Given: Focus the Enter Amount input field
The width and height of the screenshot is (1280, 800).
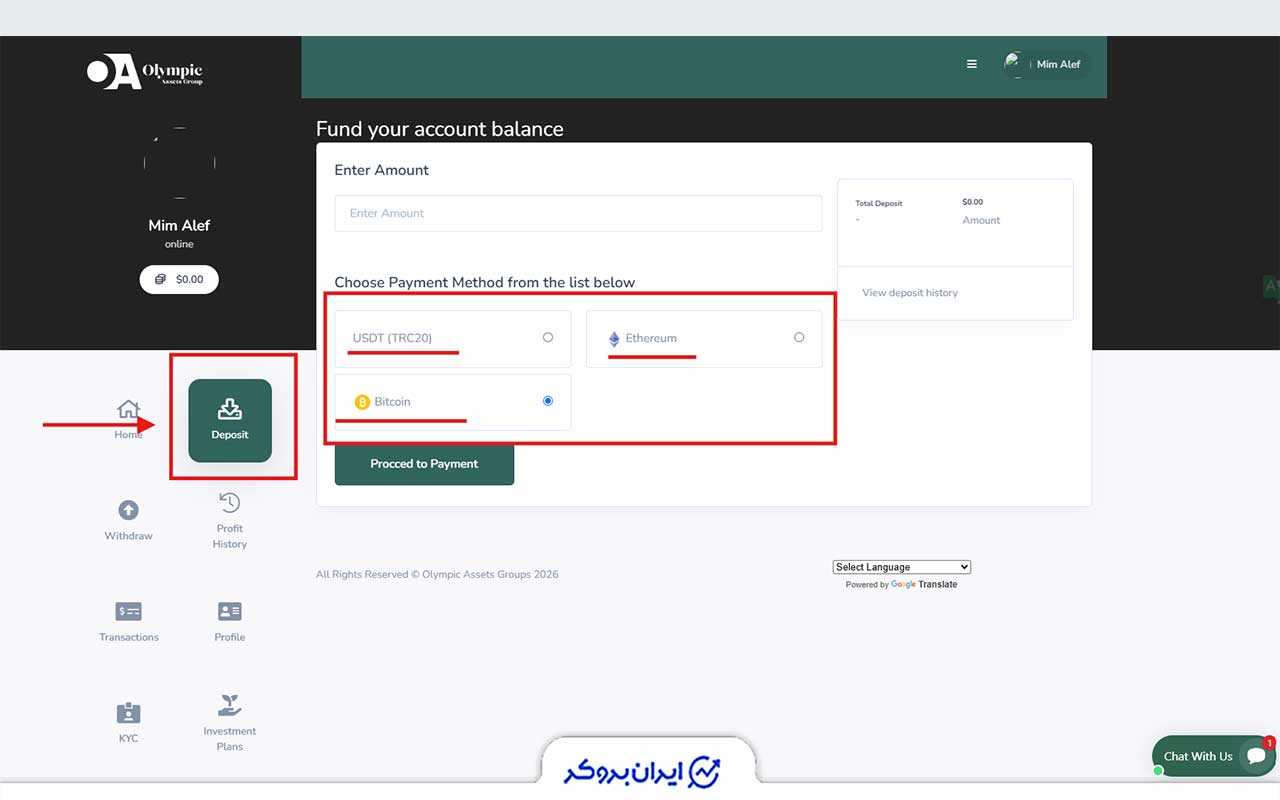Looking at the screenshot, I should coord(578,213).
